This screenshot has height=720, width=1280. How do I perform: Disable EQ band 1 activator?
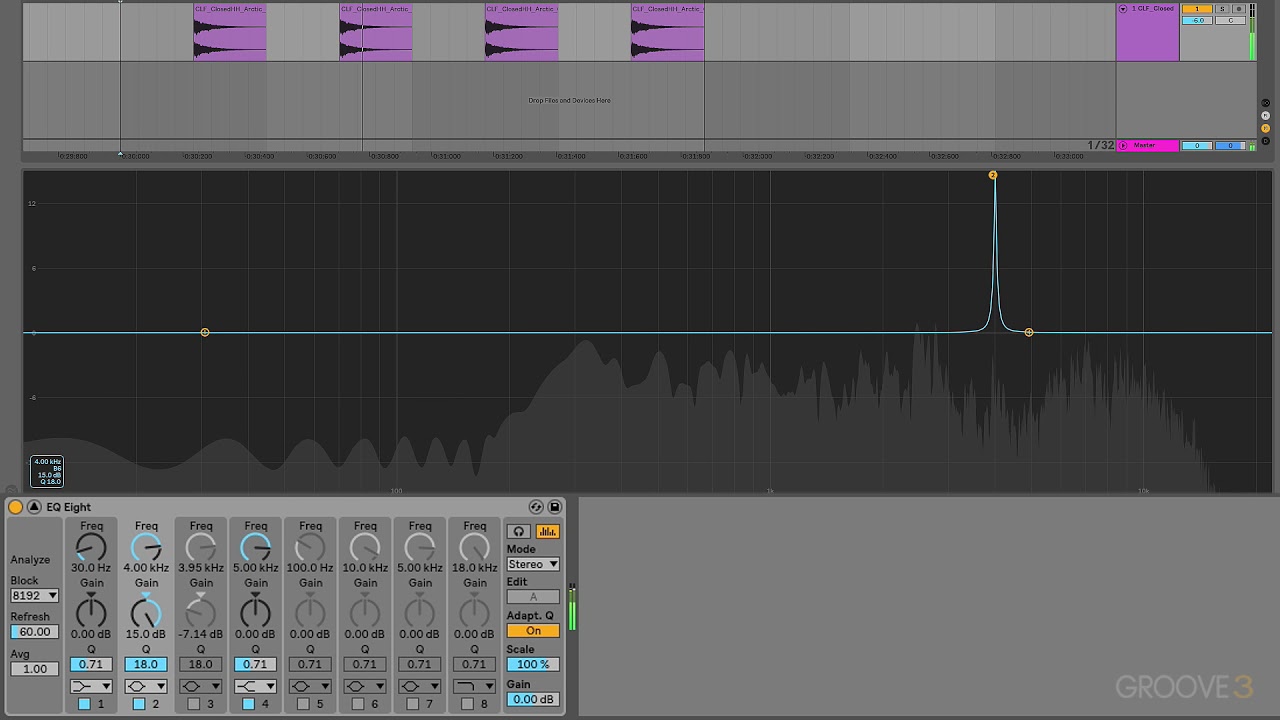click(x=84, y=704)
